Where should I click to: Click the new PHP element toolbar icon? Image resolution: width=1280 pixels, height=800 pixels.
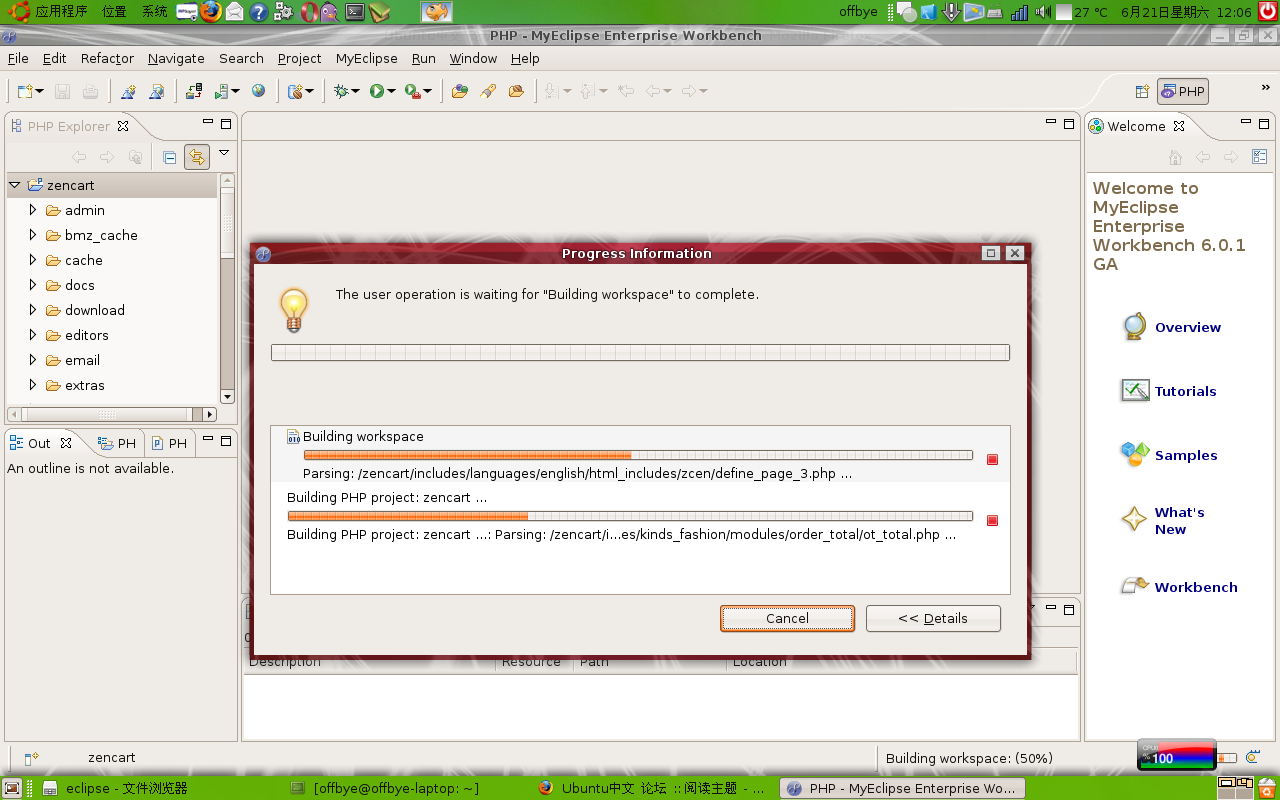click(295, 91)
